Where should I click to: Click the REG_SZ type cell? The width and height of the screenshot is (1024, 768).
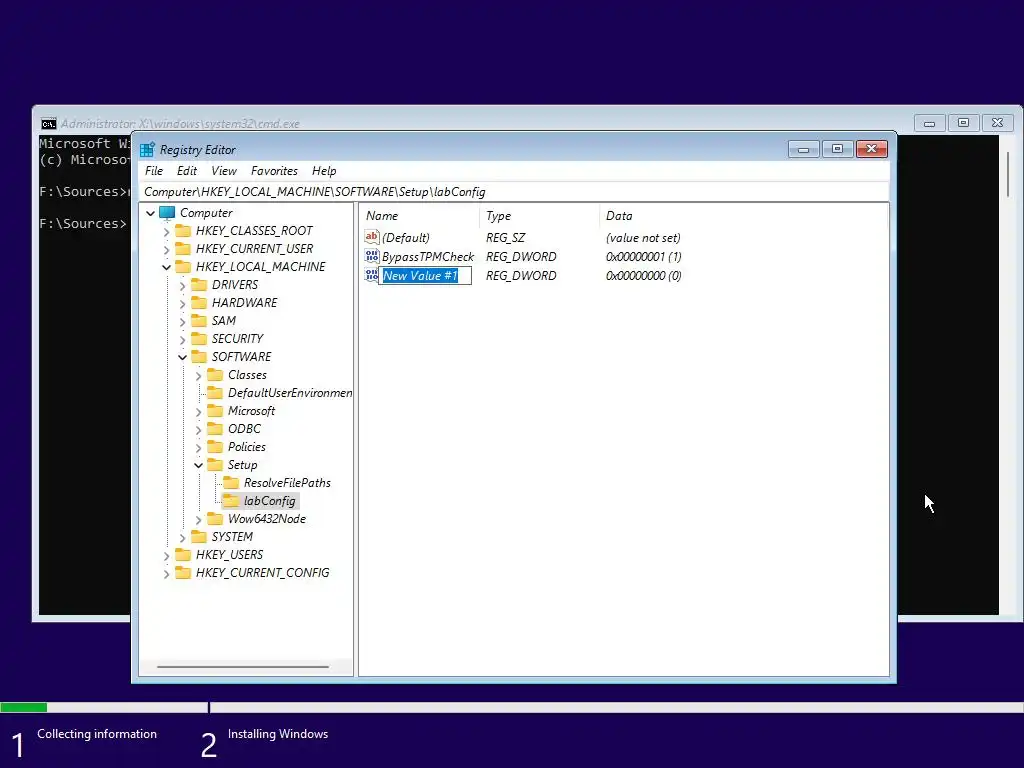(x=505, y=238)
